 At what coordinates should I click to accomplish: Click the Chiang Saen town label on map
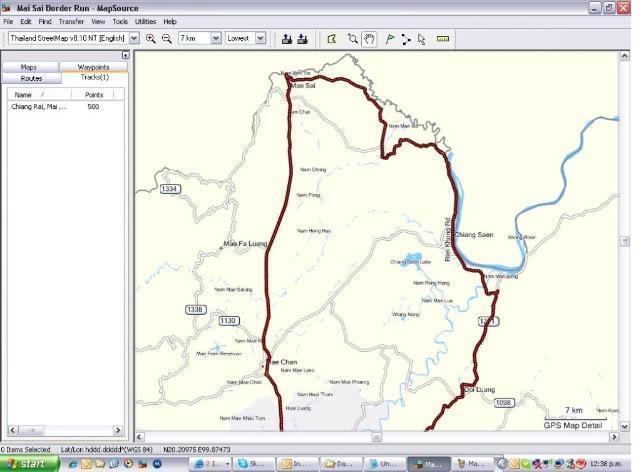point(474,235)
